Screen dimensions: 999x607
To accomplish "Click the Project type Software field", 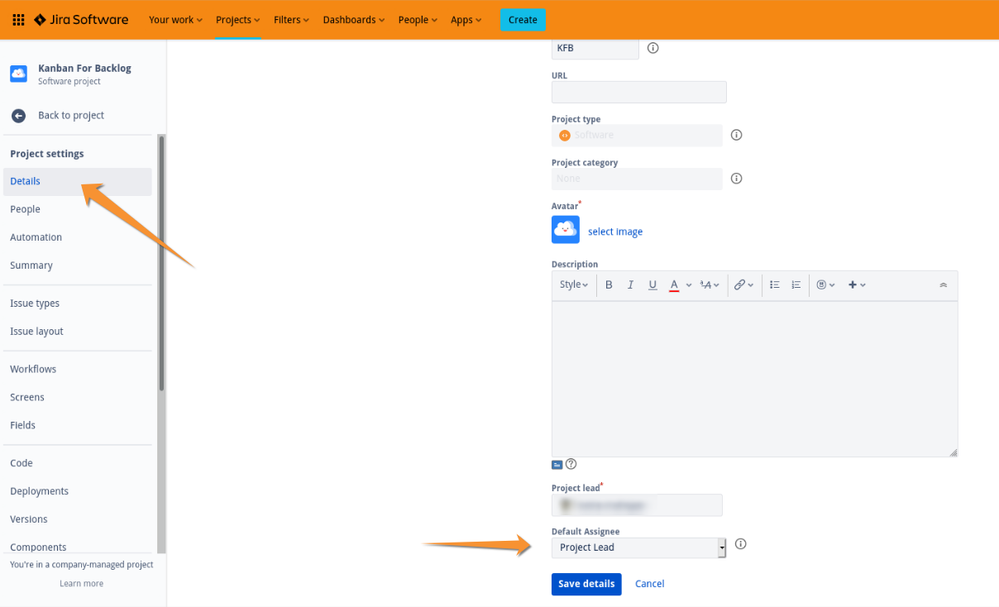I will (x=636, y=135).
